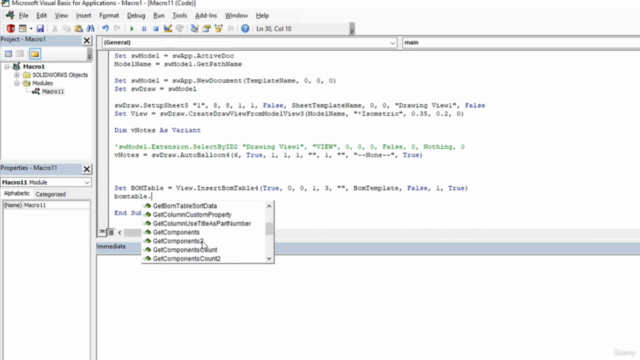Click View Object icon in Project panel
The width and height of the screenshot is (640, 360).
pyautogui.click(x=20, y=54)
